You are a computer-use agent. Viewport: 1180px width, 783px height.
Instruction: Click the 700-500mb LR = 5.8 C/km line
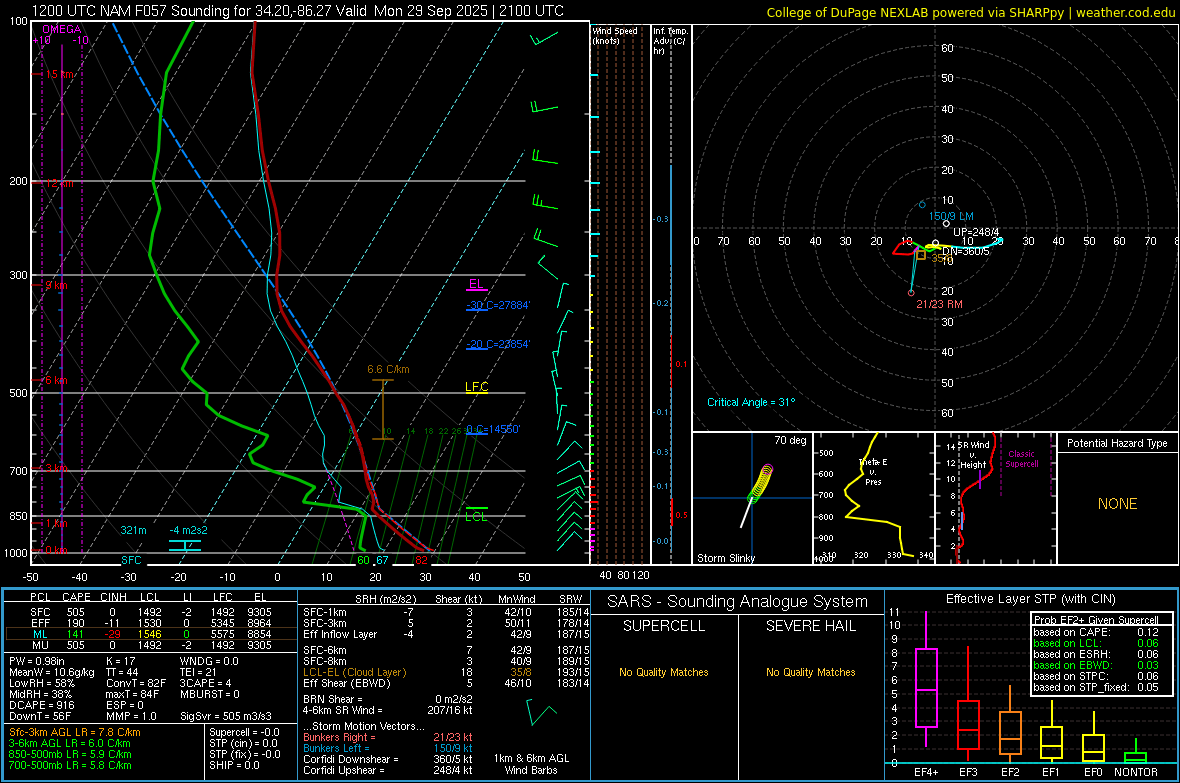tap(70, 765)
